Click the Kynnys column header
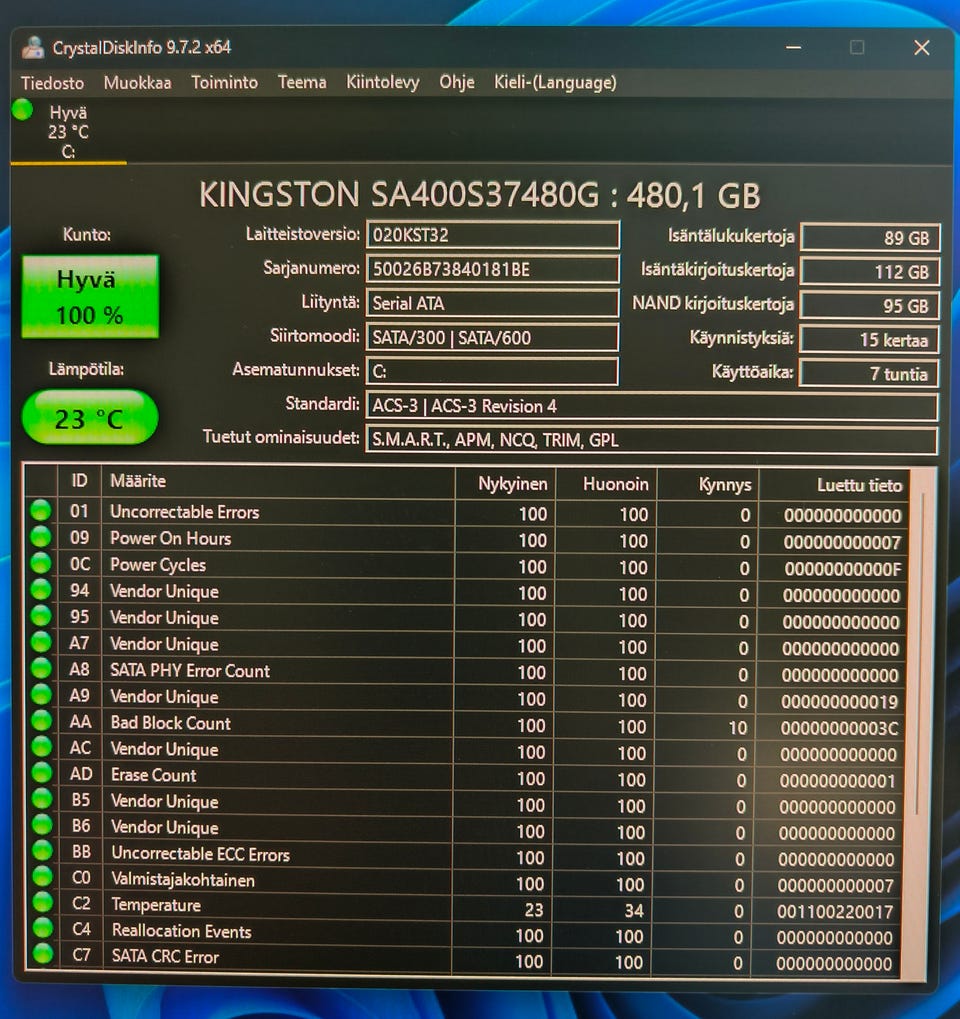This screenshot has width=960, height=1019. 708,485
